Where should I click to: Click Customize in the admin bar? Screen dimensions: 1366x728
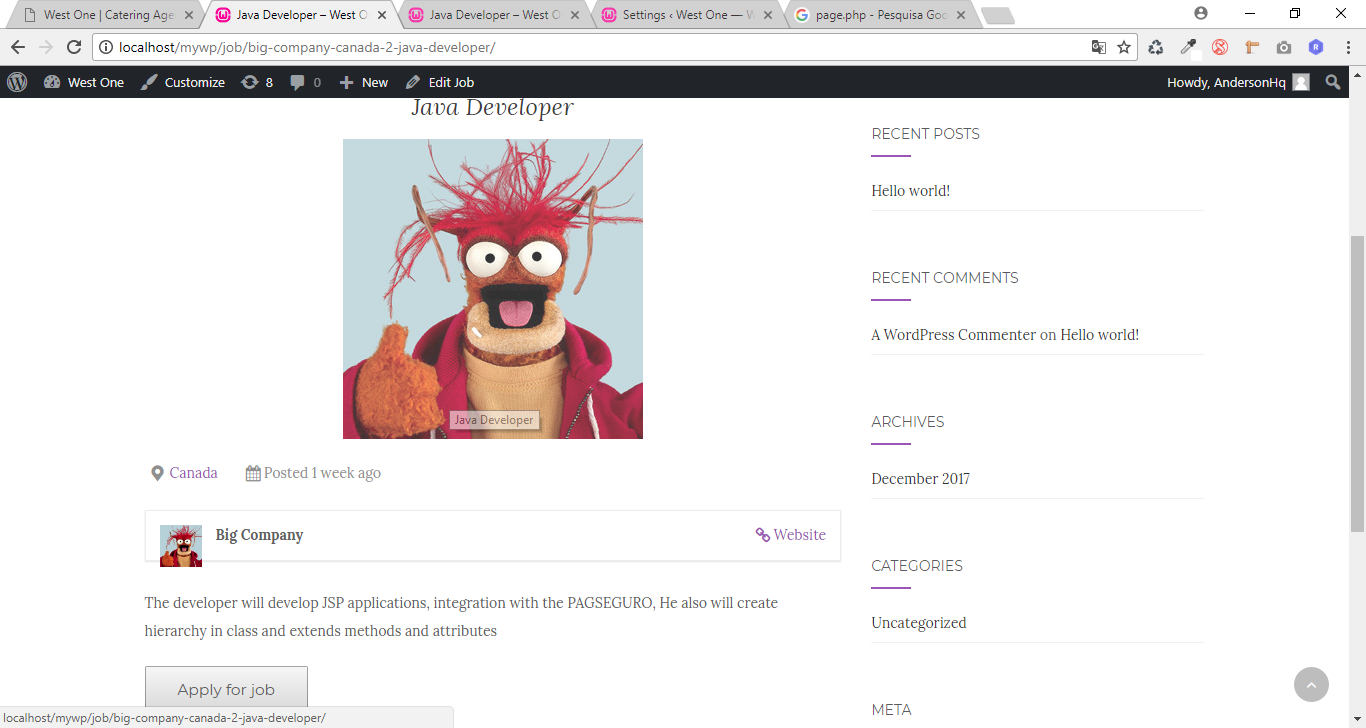tap(183, 82)
